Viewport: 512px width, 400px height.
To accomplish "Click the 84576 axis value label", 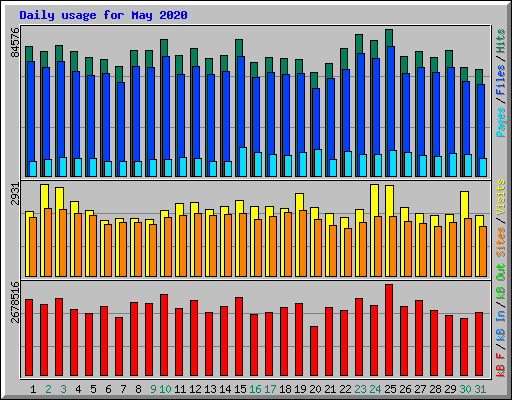I will point(15,42).
